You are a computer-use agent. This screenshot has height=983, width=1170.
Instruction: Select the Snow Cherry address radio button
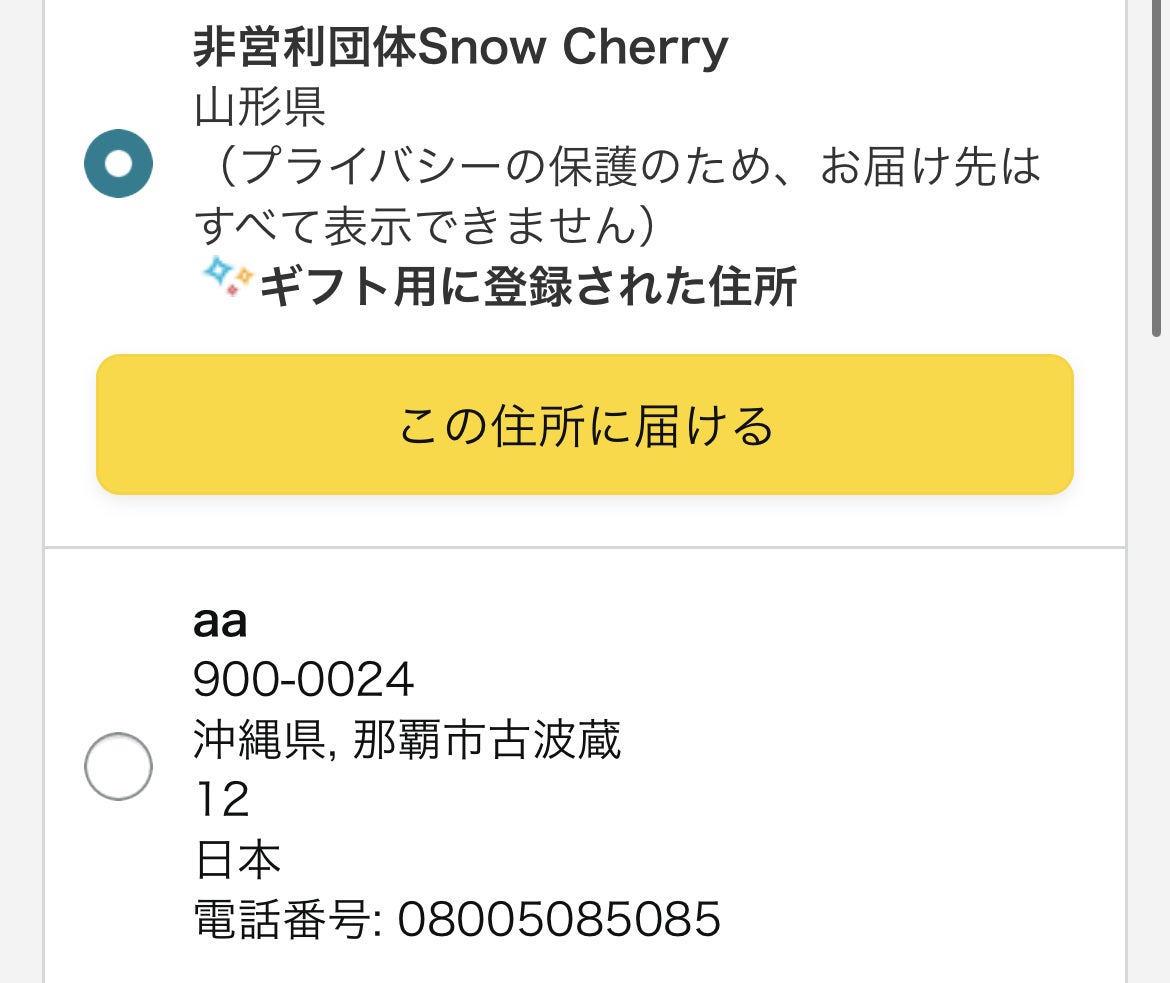coord(118,163)
